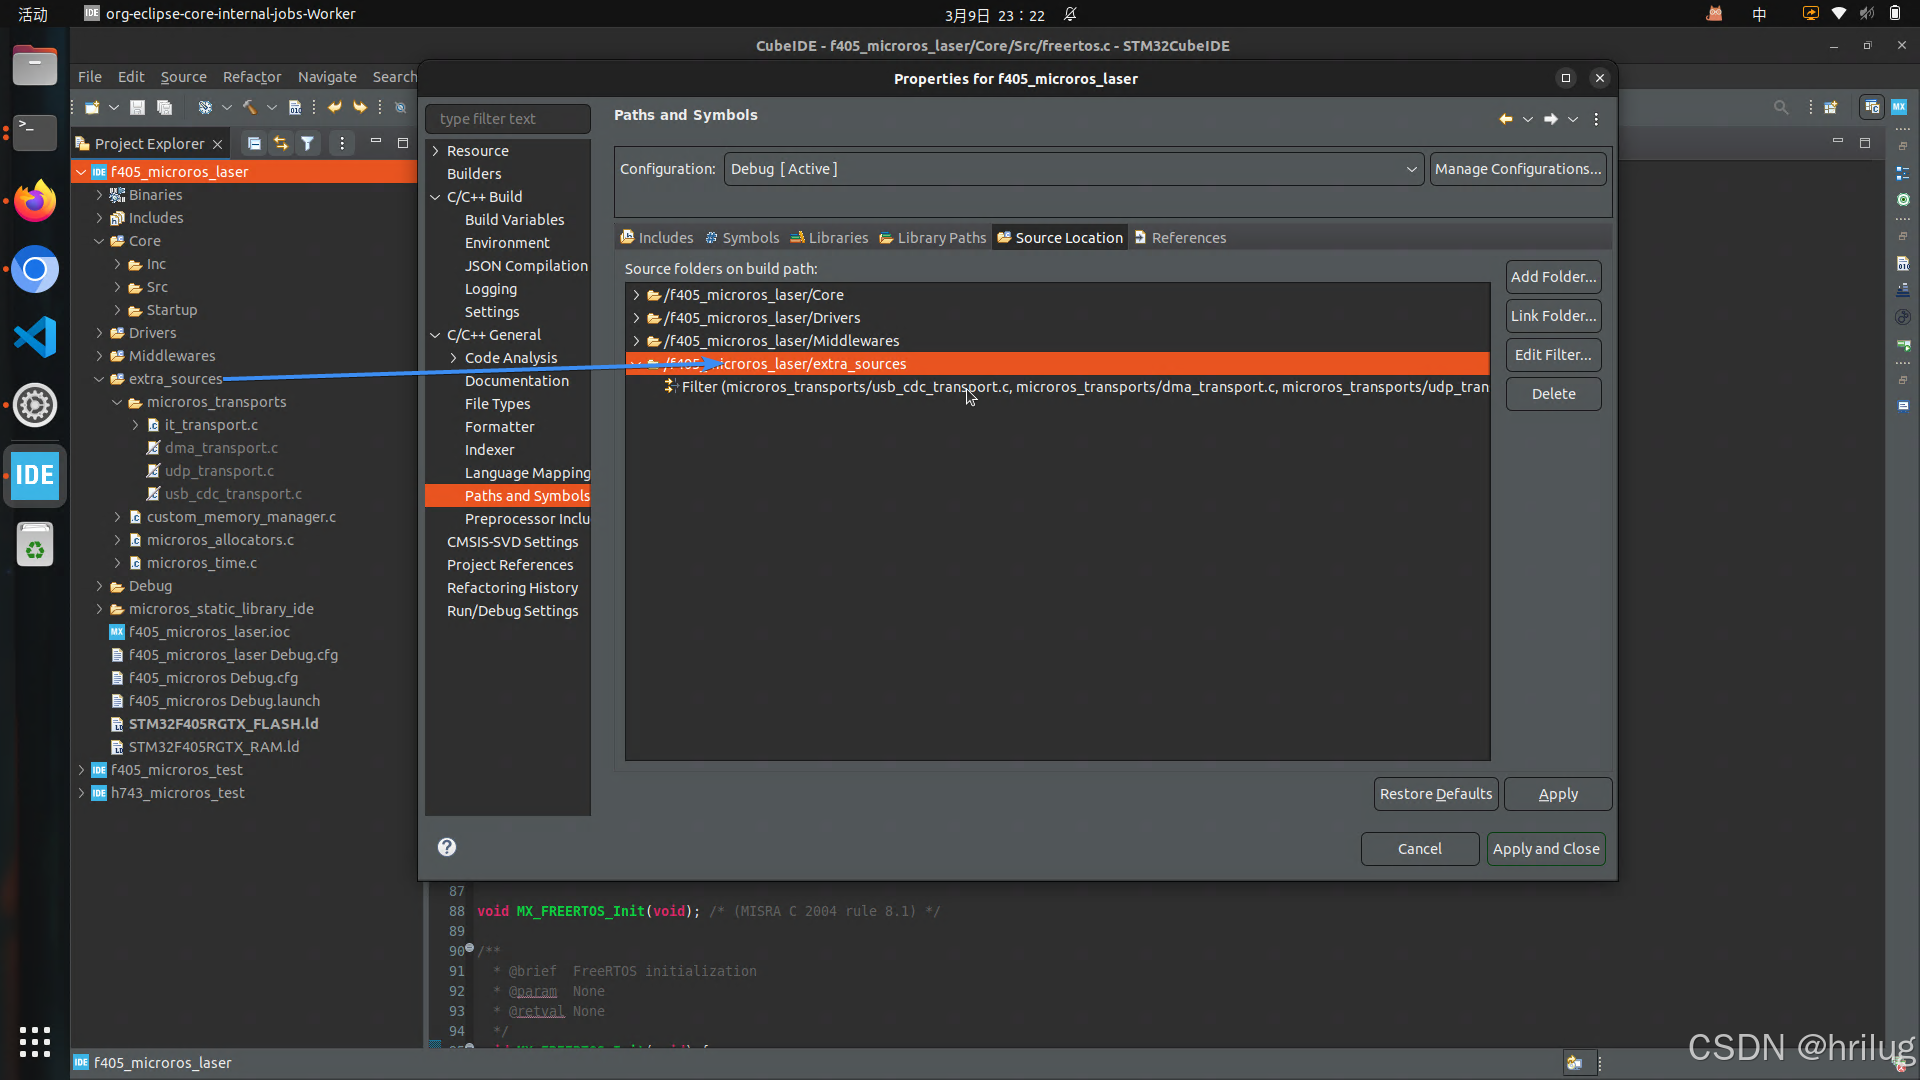Image resolution: width=1920 pixels, height=1080 pixels.
Task: Toggle Link with Editor in Project Explorer
Action: pyautogui.click(x=281, y=144)
